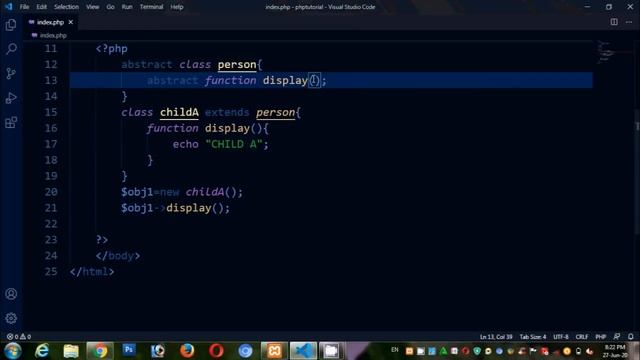Open Run and Debug view
This screenshot has height=360, width=640.
[11, 98]
